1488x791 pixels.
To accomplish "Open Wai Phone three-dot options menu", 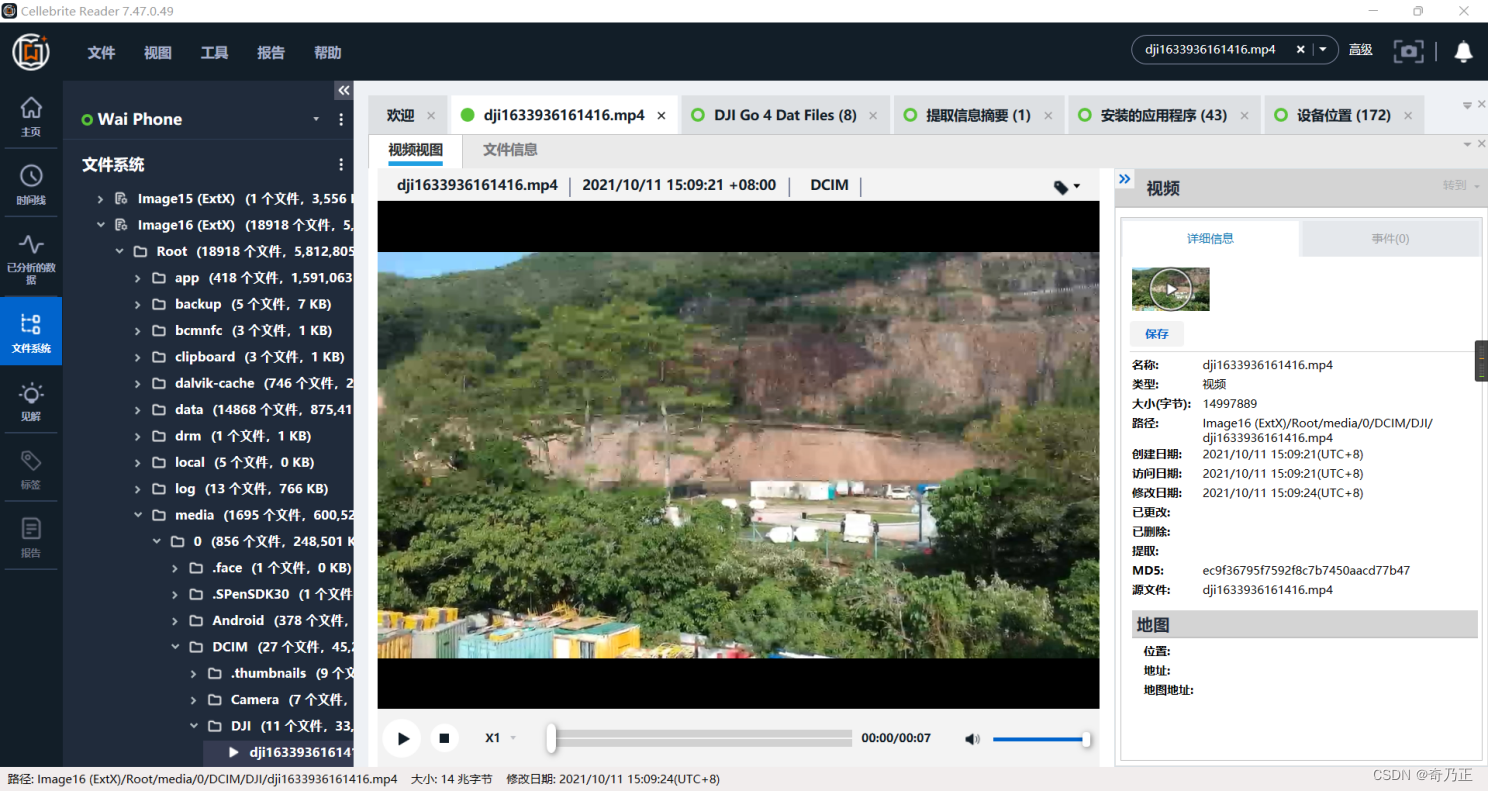I will click(341, 119).
